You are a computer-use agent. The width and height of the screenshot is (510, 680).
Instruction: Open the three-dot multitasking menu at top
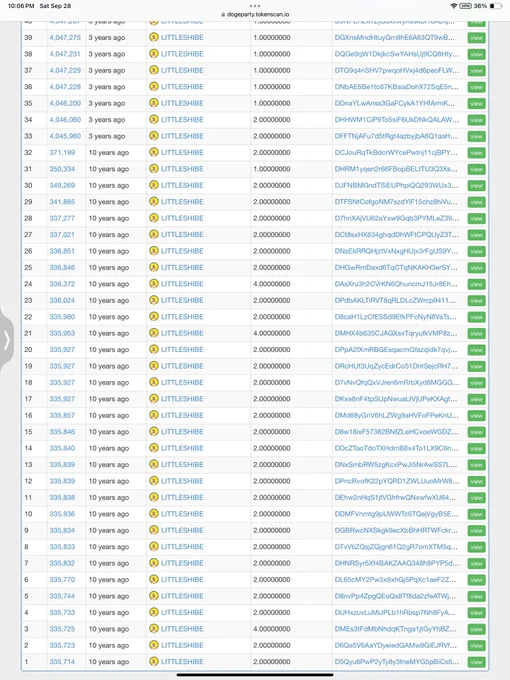[x=255, y=6]
